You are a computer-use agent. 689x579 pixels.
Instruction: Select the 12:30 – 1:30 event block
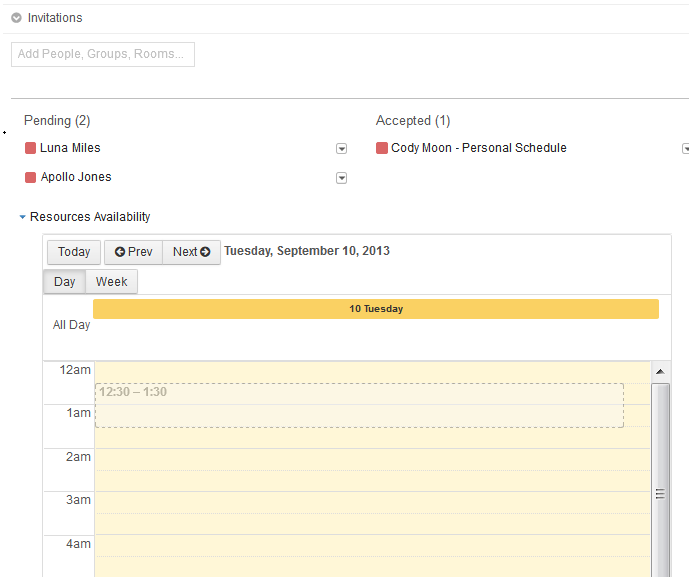[x=359, y=405]
